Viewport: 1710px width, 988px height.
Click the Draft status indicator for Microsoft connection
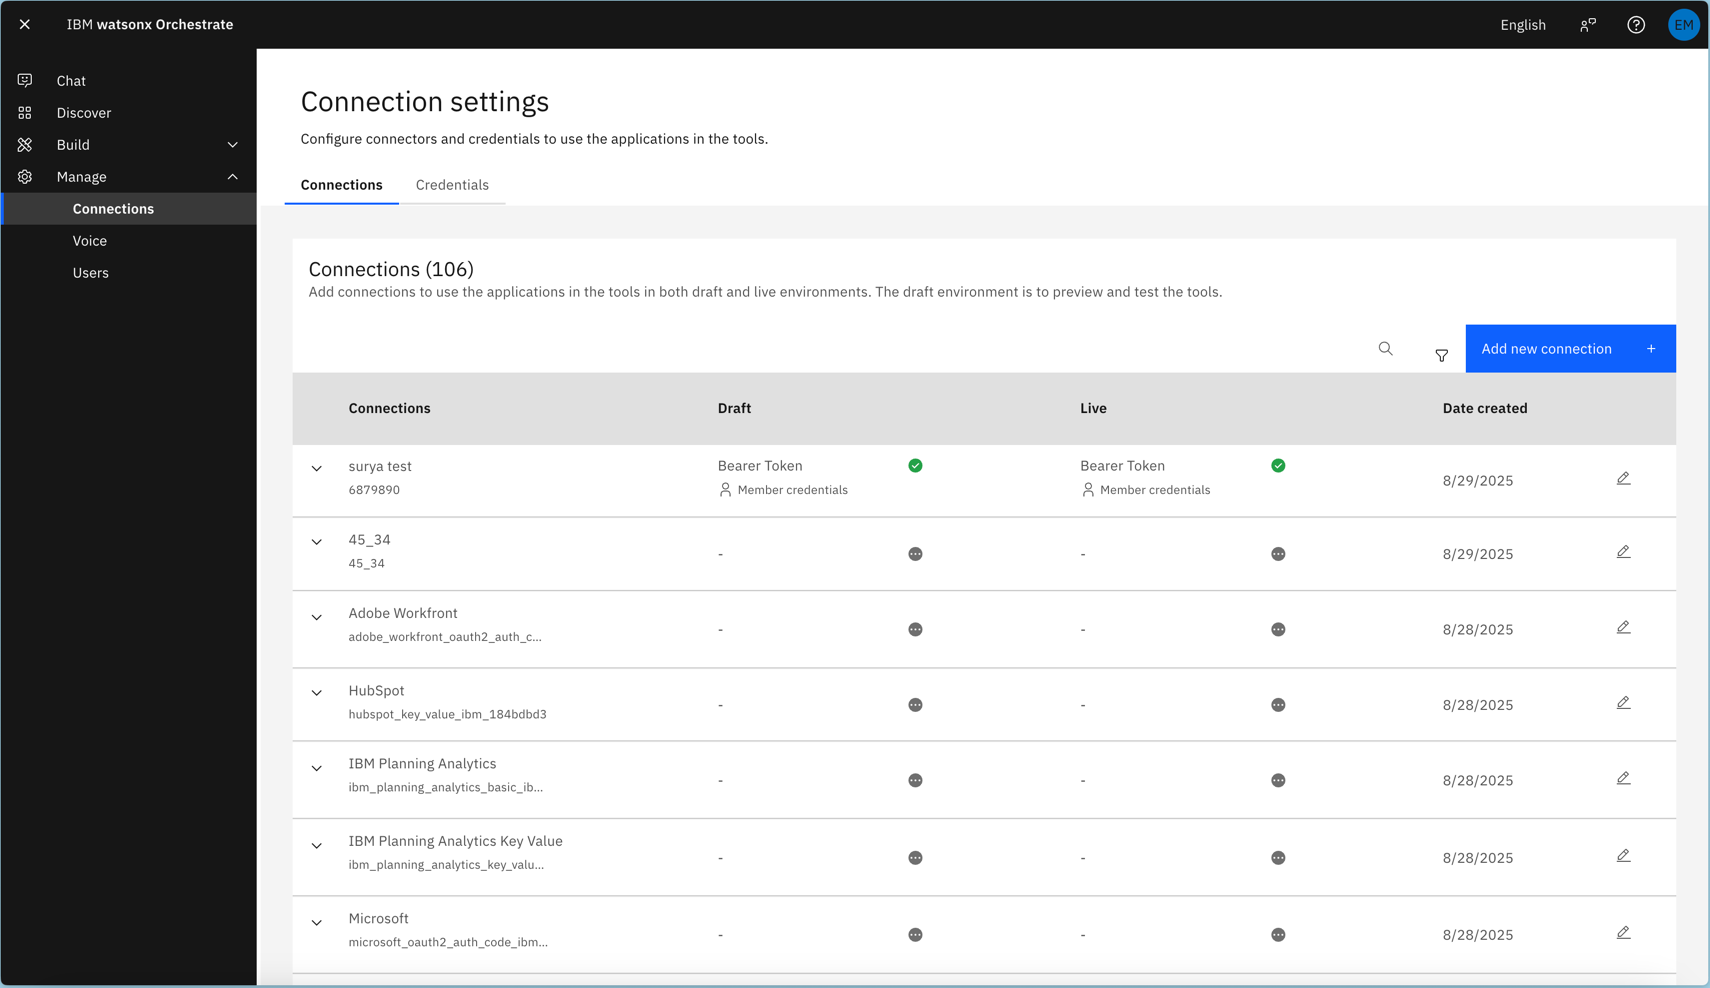click(915, 933)
